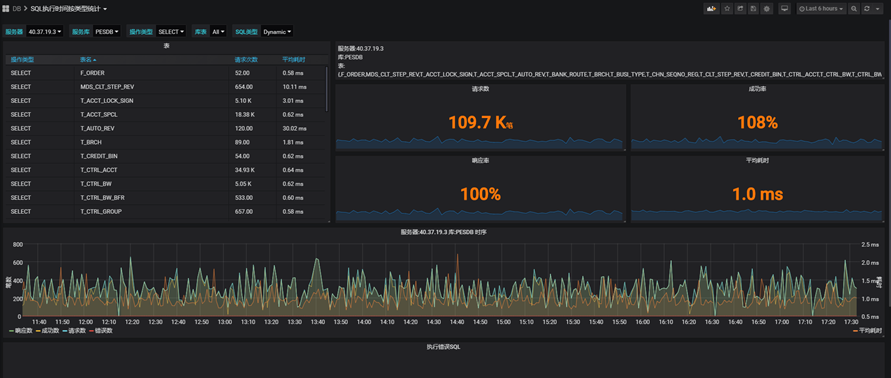Click the T_ACCT_SPCL table name cell
891x378 pixels.
tap(98, 114)
